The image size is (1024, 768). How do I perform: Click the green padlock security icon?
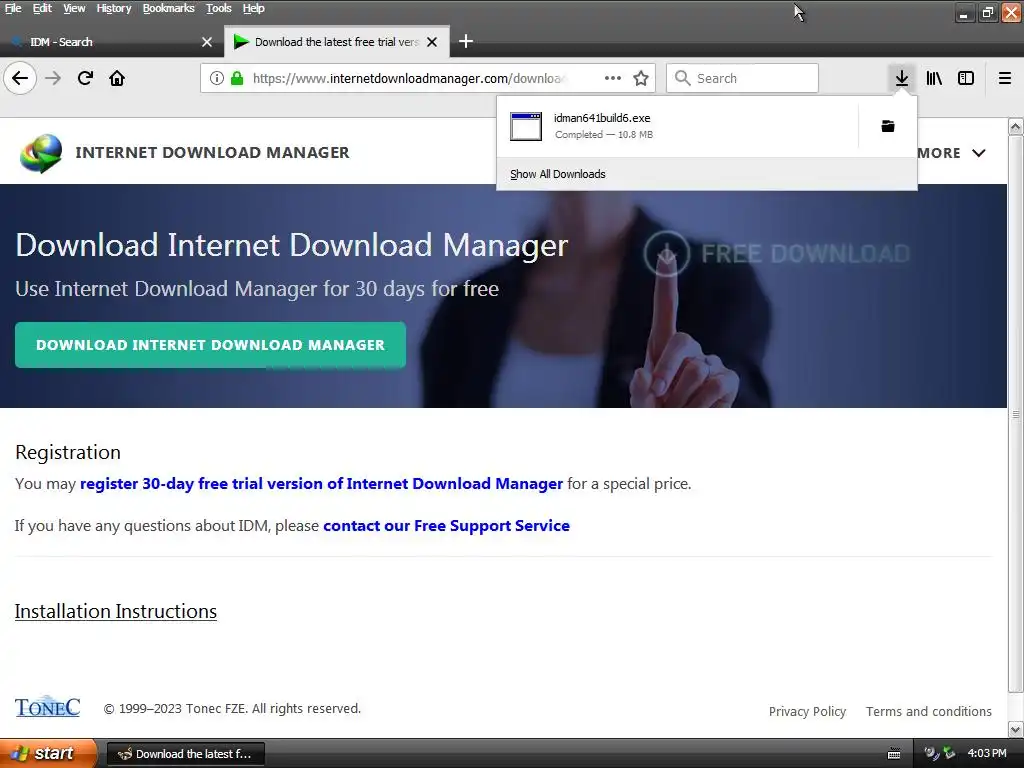click(x=237, y=78)
